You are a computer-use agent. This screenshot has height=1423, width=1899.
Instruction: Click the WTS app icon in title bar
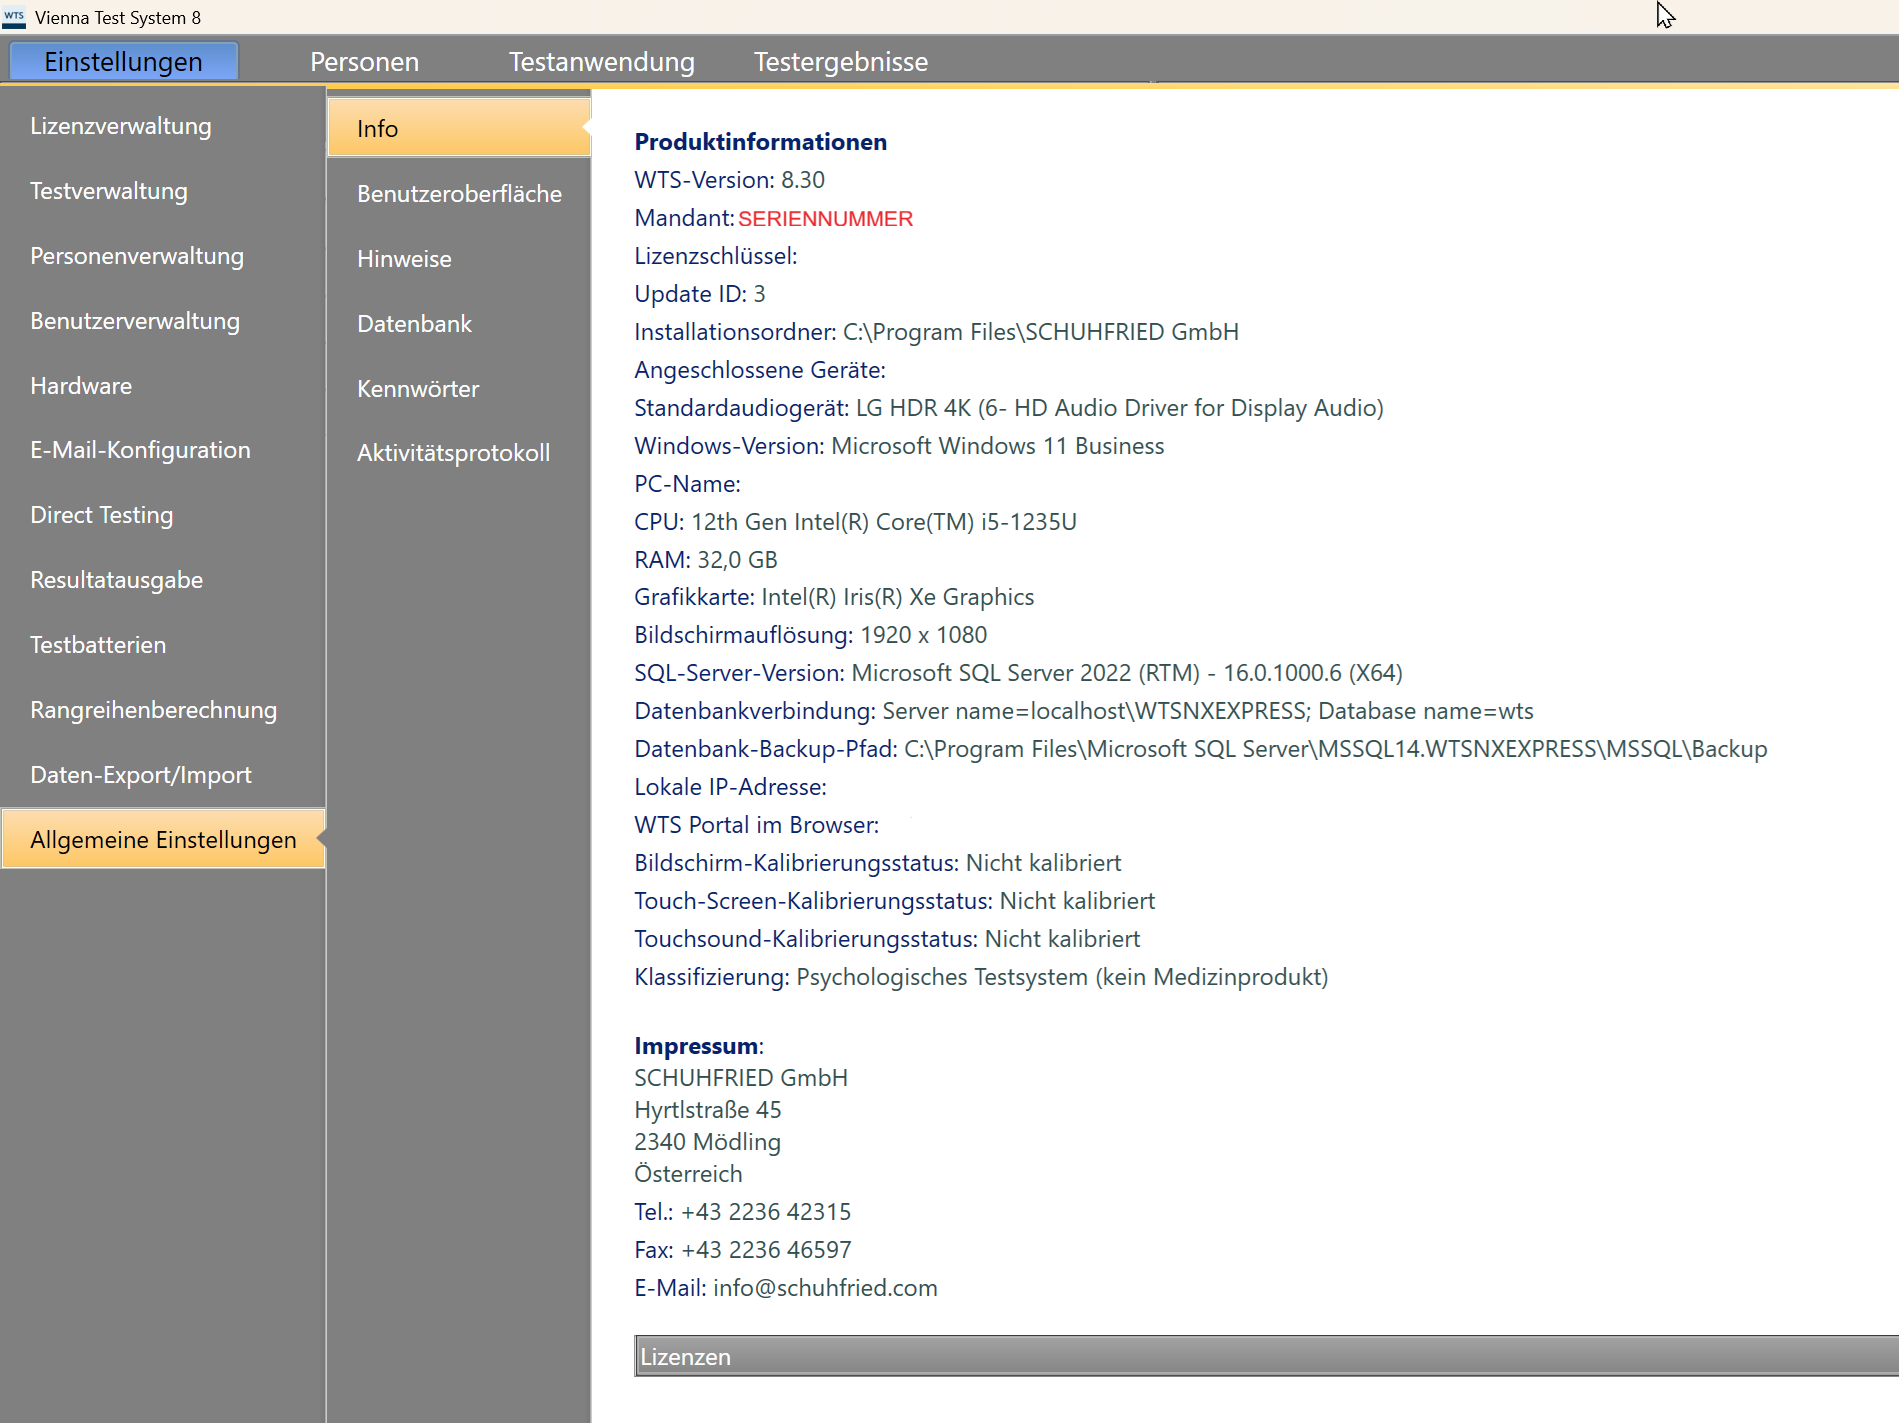[x=14, y=17]
